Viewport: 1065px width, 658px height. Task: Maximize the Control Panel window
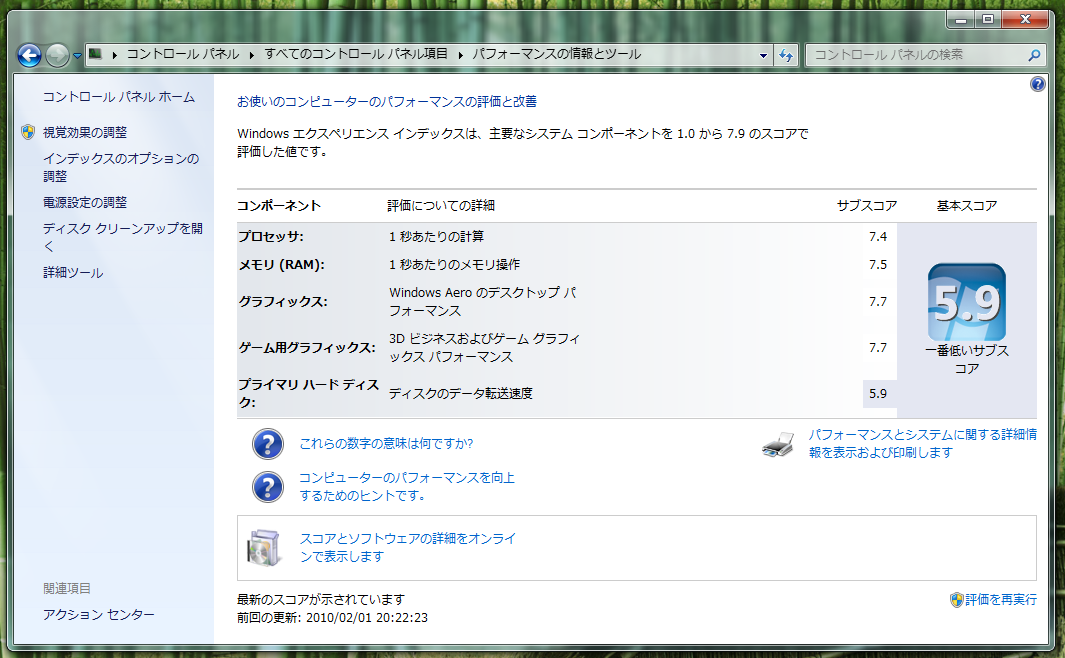tap(988, 20)
